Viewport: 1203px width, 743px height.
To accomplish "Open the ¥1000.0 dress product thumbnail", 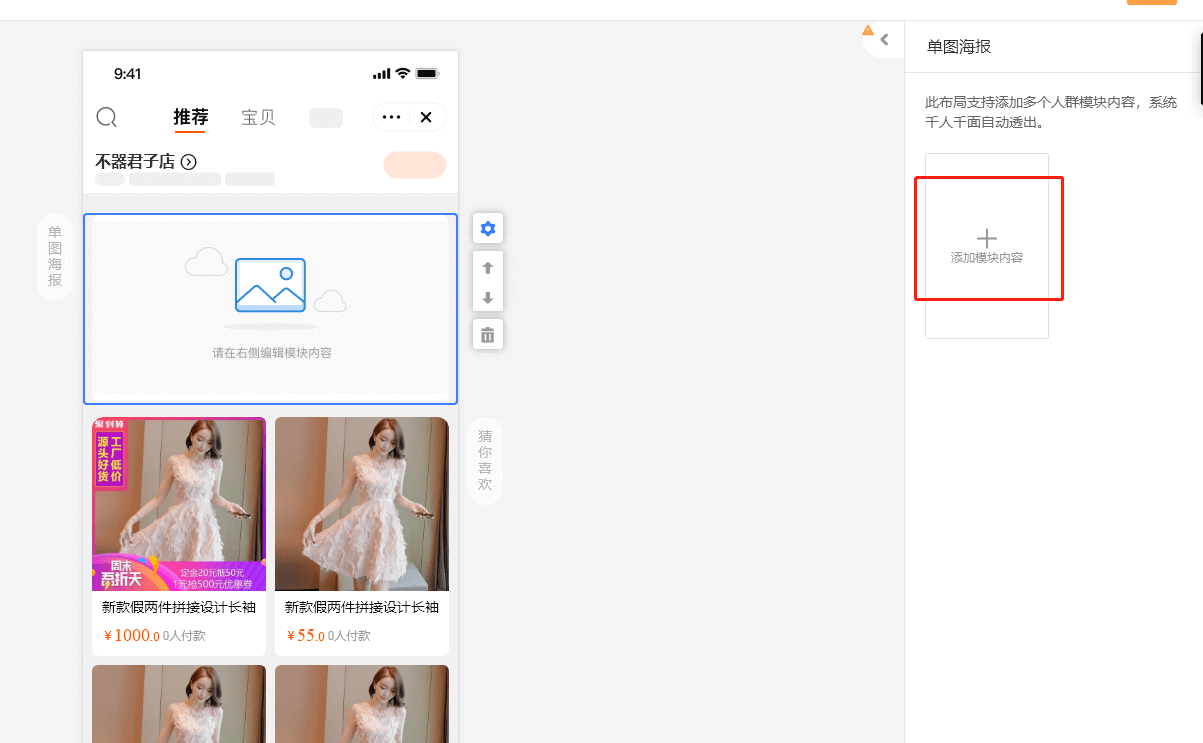I will tap(179, 504).
